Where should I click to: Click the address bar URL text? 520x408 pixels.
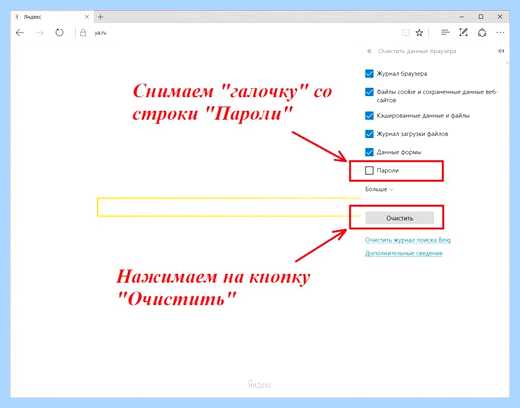pos(100,33)
